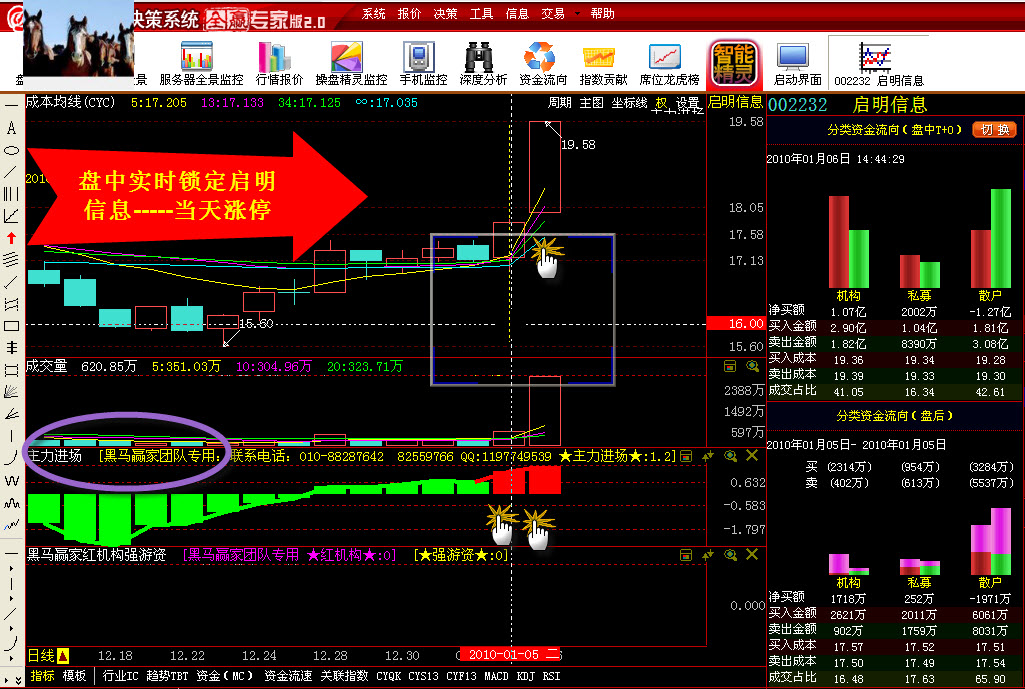Click the 指数贡献 toolbar icon
1025x689 pixels.
(603, 62)
